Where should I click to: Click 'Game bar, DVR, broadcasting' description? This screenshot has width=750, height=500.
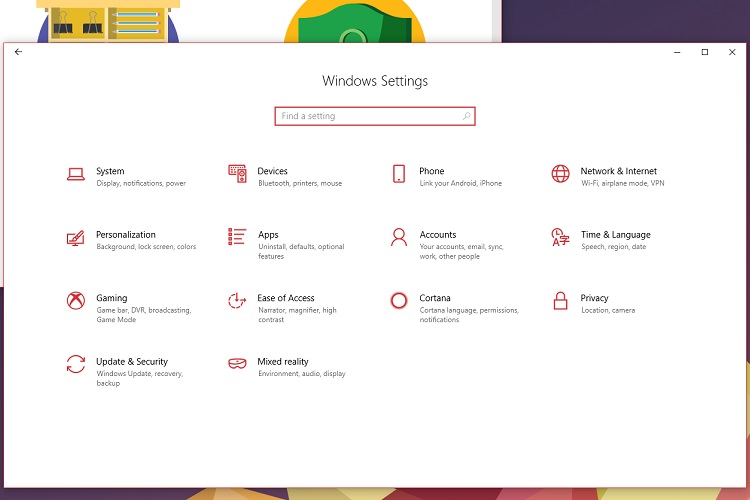pos(143,315)
